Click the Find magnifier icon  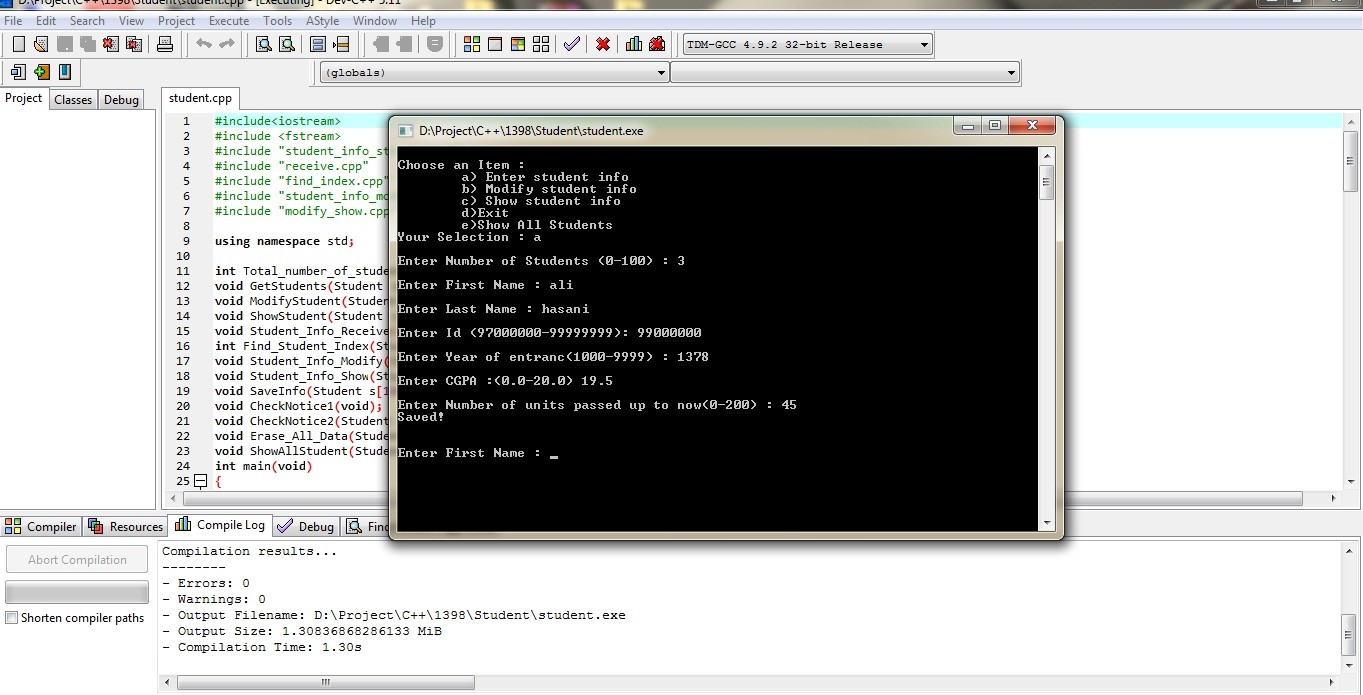(x=264, y=44)
